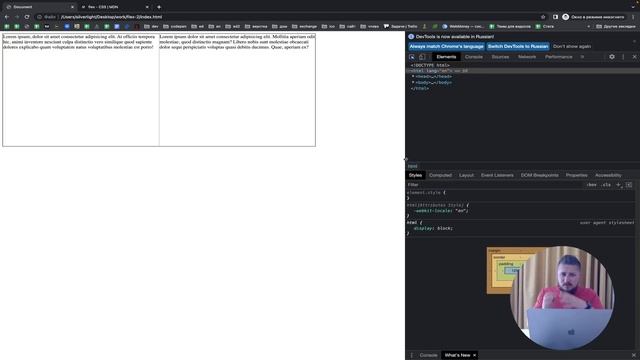Toggle the :hov element state button

tap(591, 185)
